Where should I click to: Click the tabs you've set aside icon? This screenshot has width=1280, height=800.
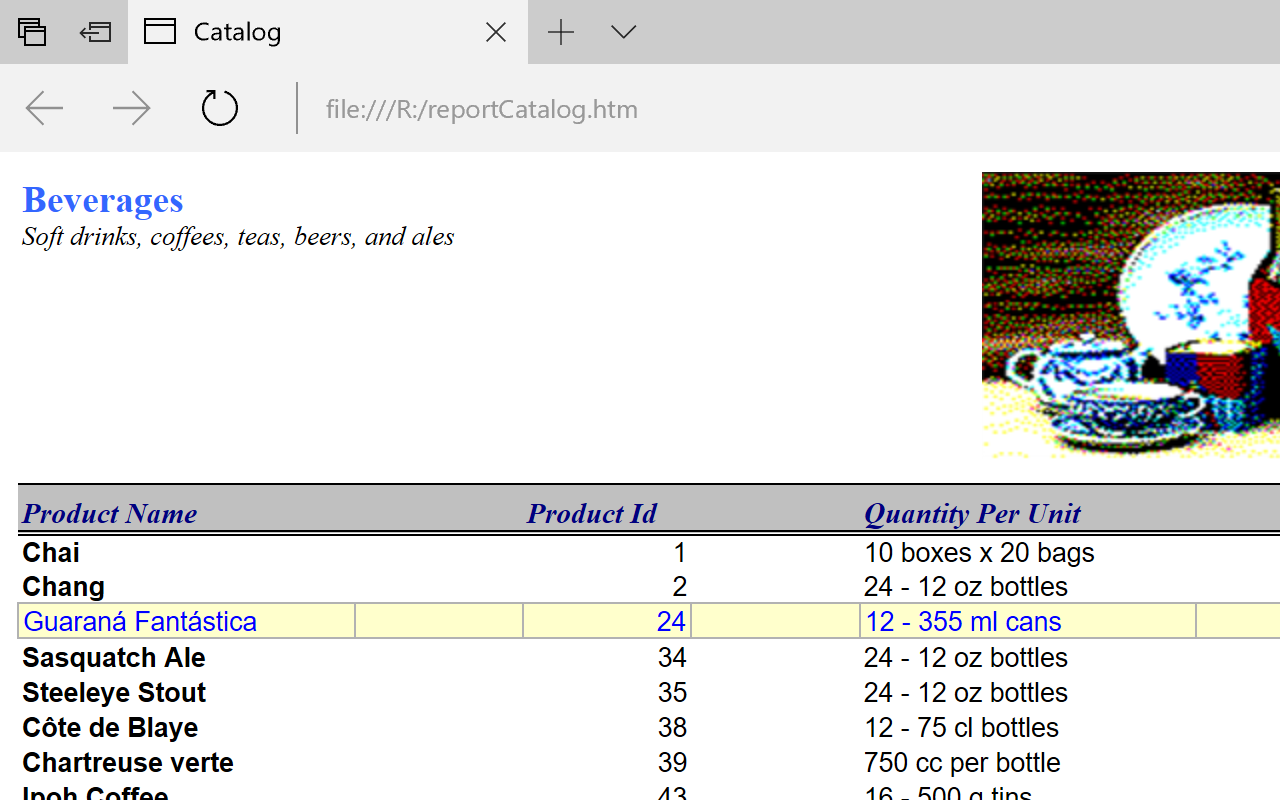(x=32, y=32)
